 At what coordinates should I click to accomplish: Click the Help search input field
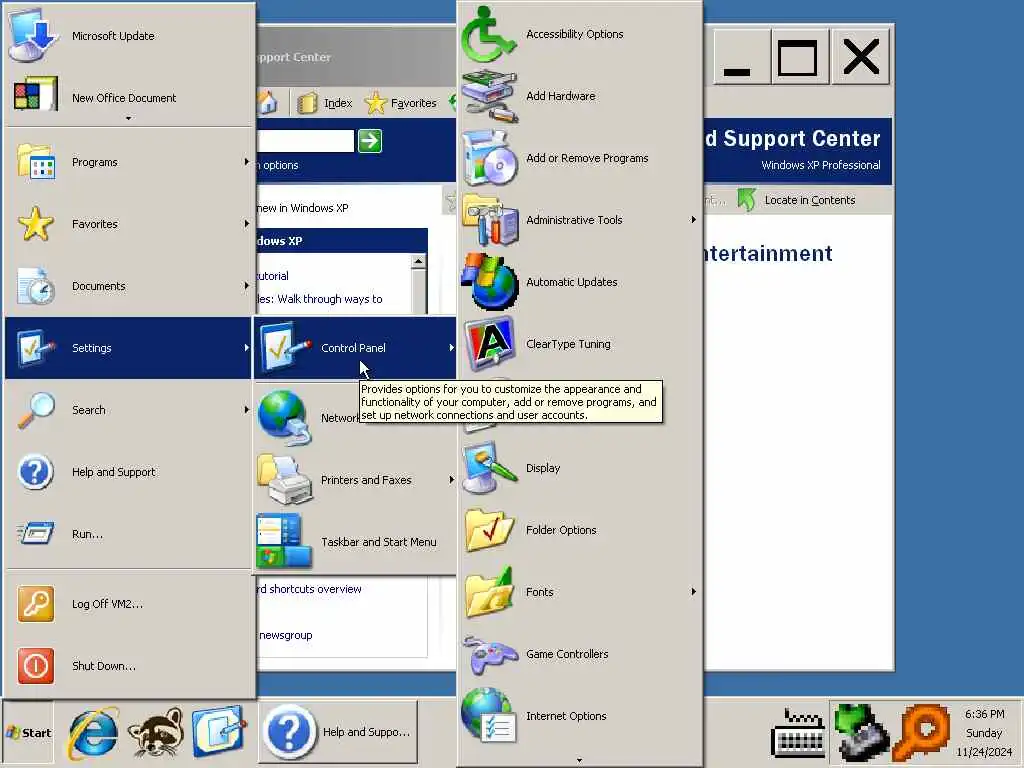click(x=305, y=140)
